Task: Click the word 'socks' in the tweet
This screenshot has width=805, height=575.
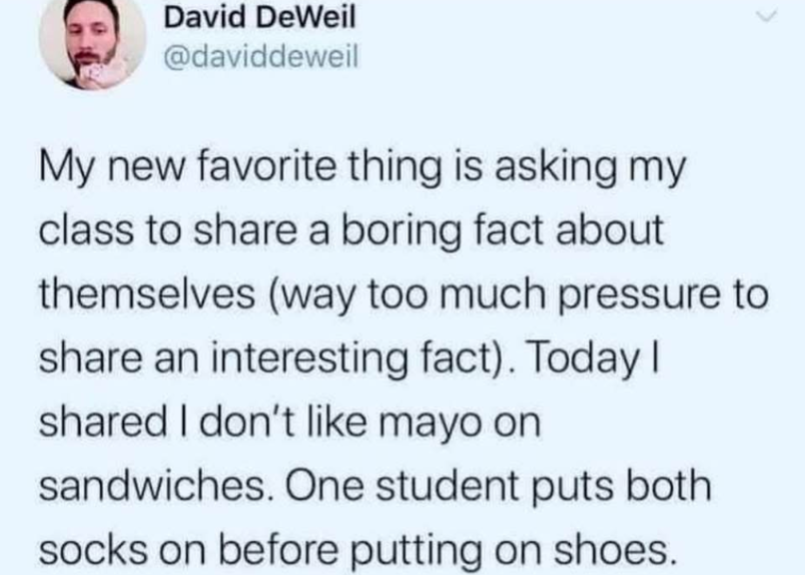Action: [94, 551]
